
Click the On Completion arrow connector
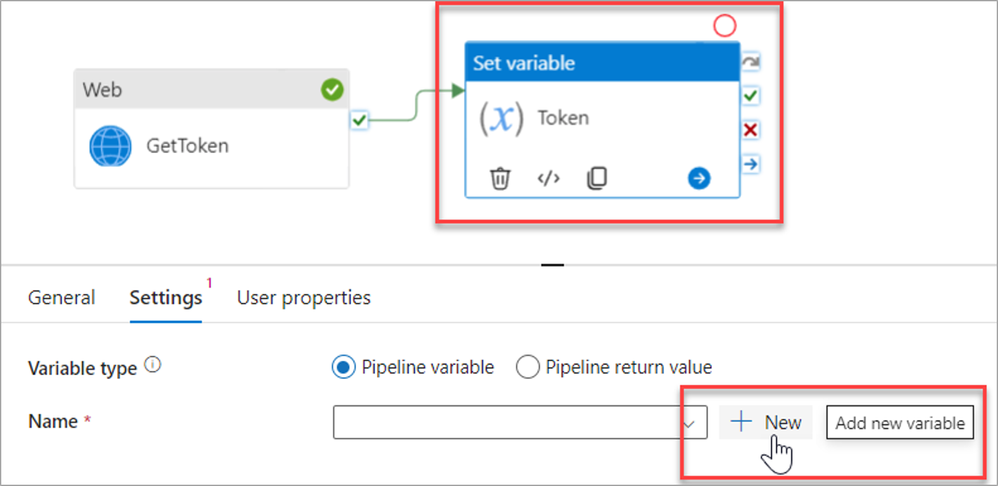point(750,163)
